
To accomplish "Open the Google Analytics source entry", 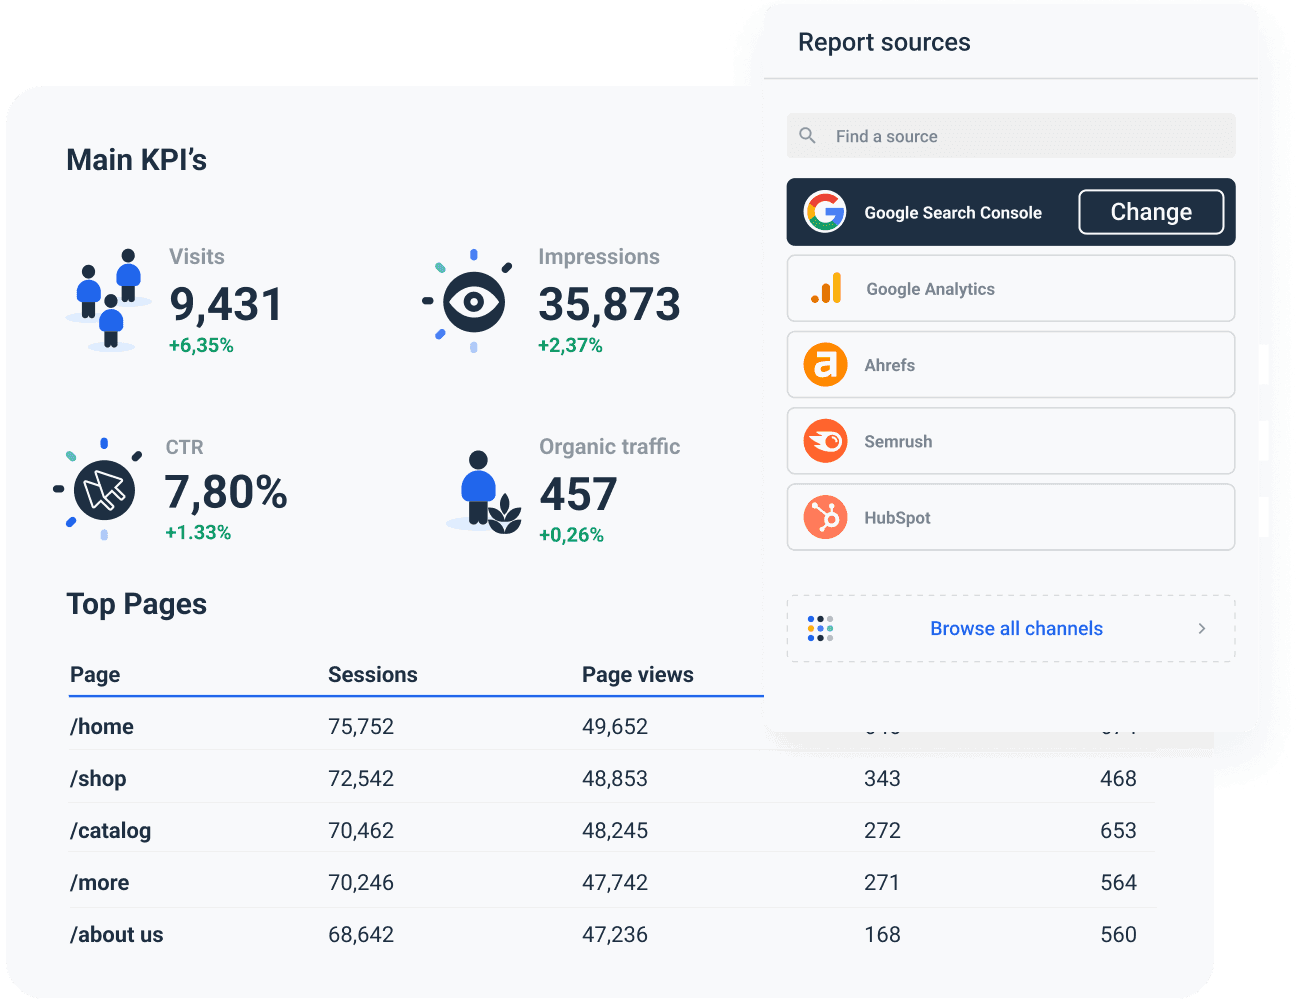I will coord(1010,288).
